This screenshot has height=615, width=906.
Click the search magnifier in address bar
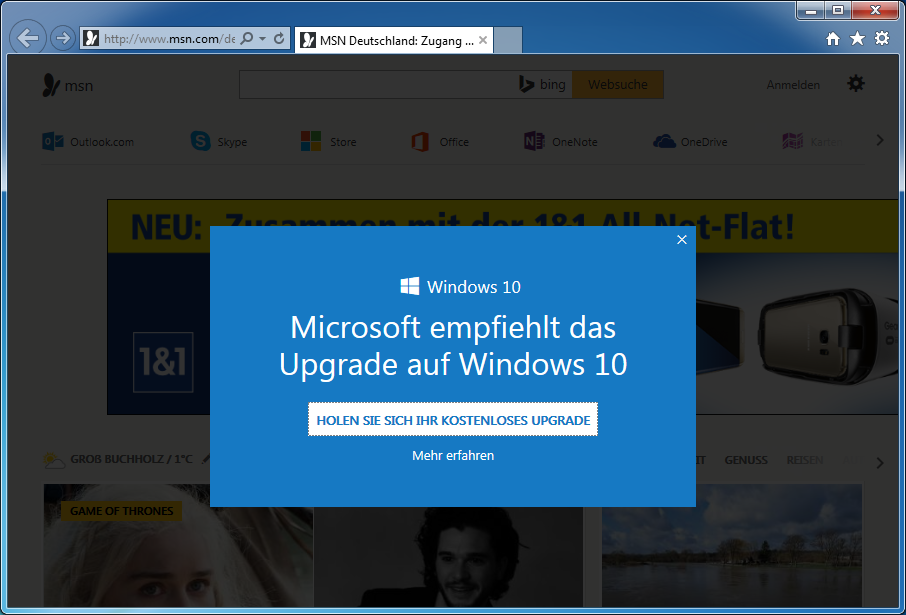tap(247, 39)
